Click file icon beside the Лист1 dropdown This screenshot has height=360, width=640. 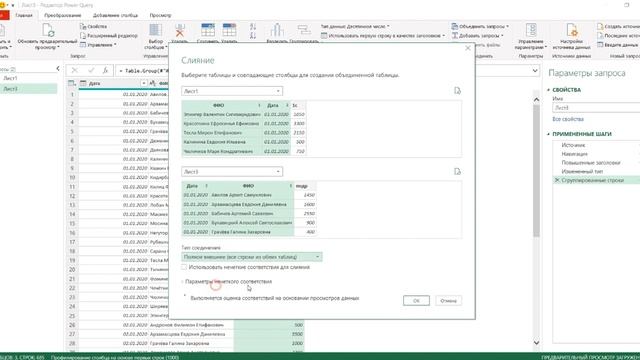click(x=457, y=91)
